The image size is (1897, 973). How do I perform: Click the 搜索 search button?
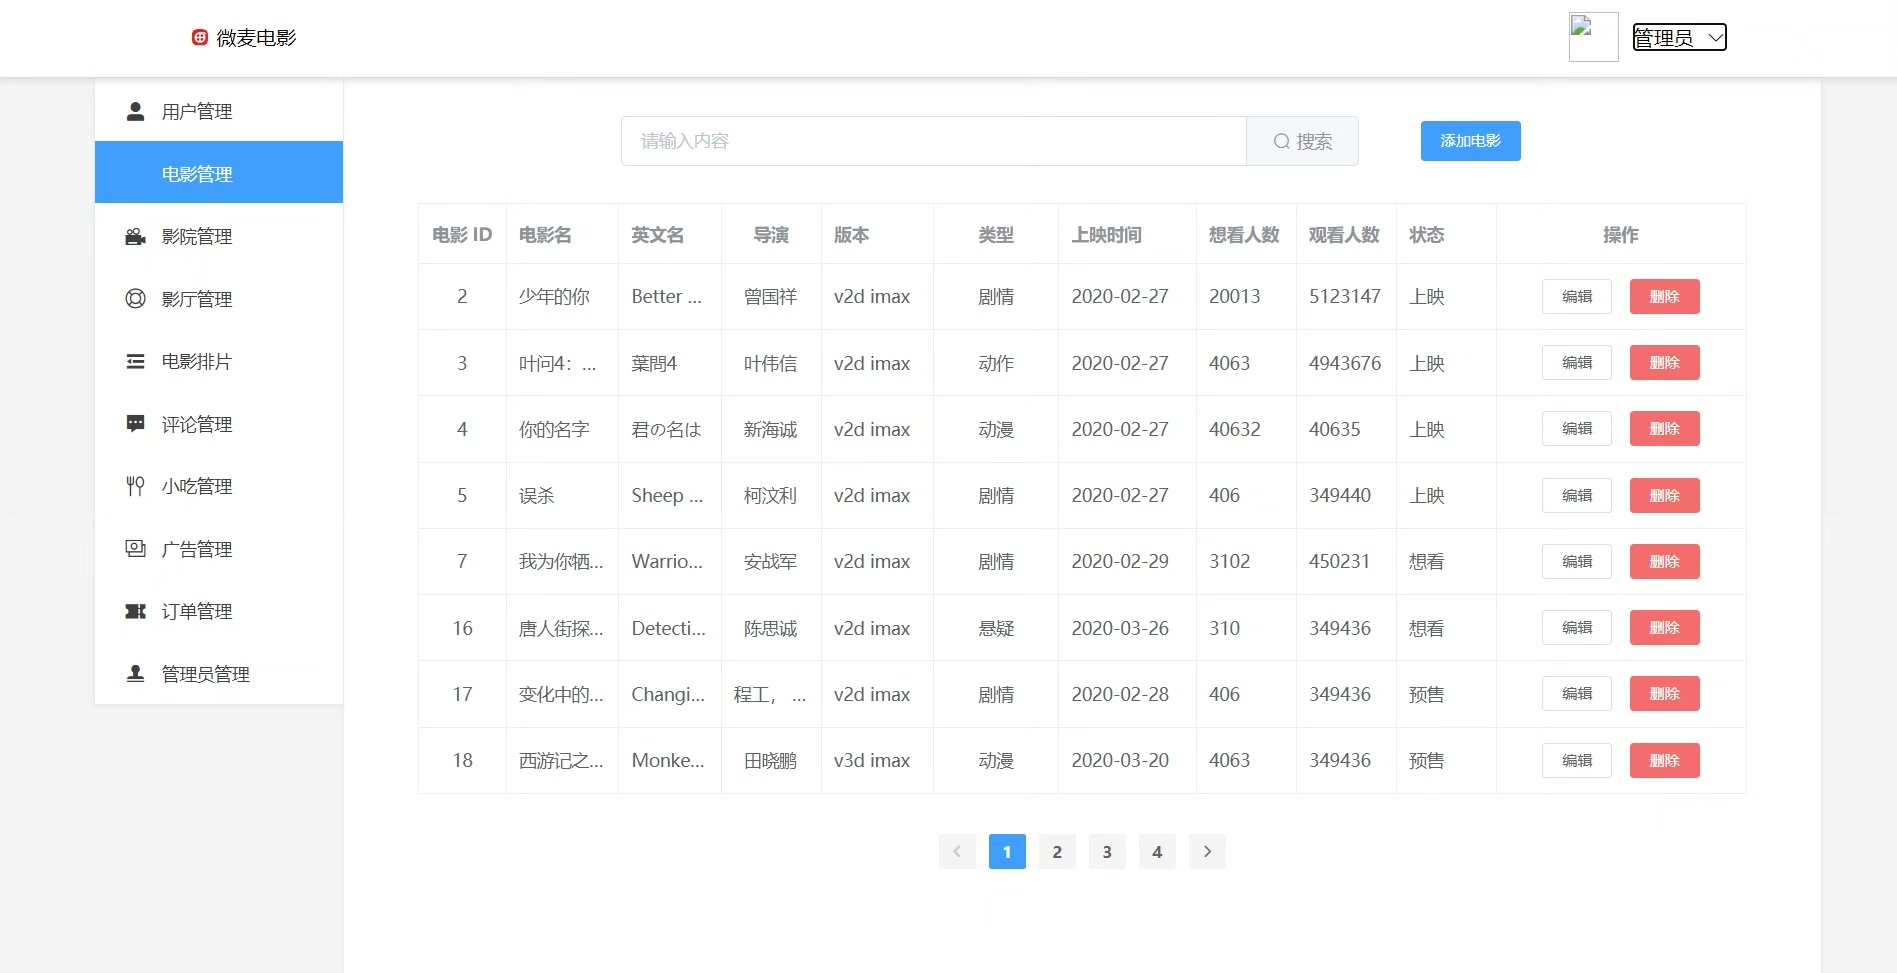[x=1302, y=142]
